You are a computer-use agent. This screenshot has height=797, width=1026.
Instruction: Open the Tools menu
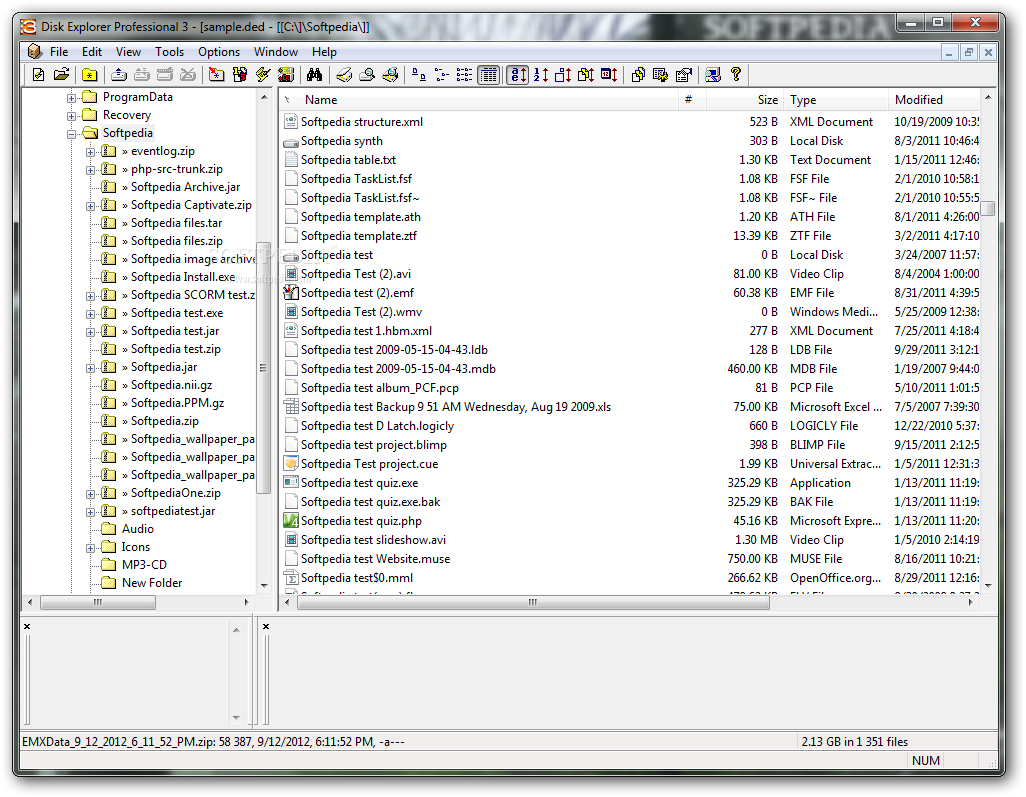tap(169, 52)
